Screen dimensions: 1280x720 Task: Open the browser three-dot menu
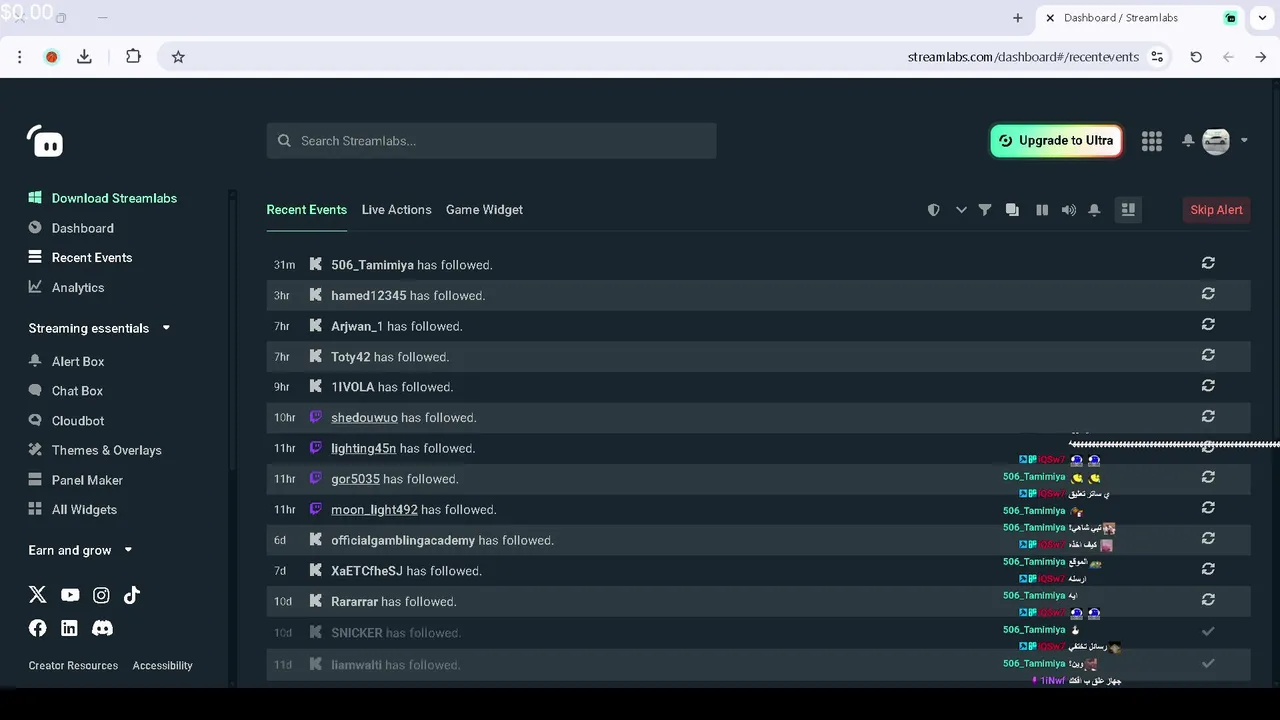[19, 57]
